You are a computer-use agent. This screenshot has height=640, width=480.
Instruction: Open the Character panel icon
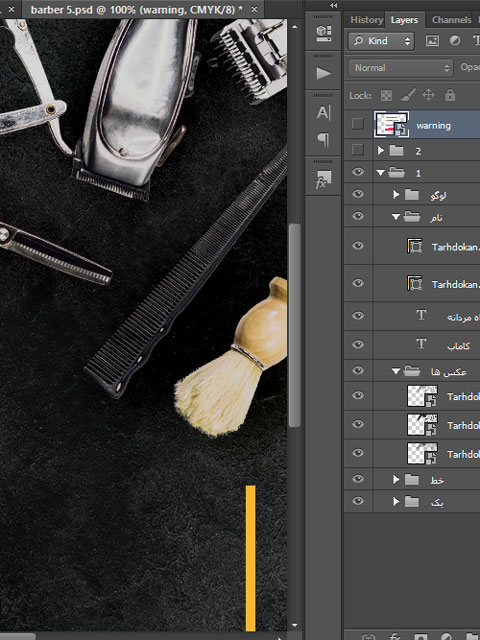pyautogui.click(x=323, y=112)
